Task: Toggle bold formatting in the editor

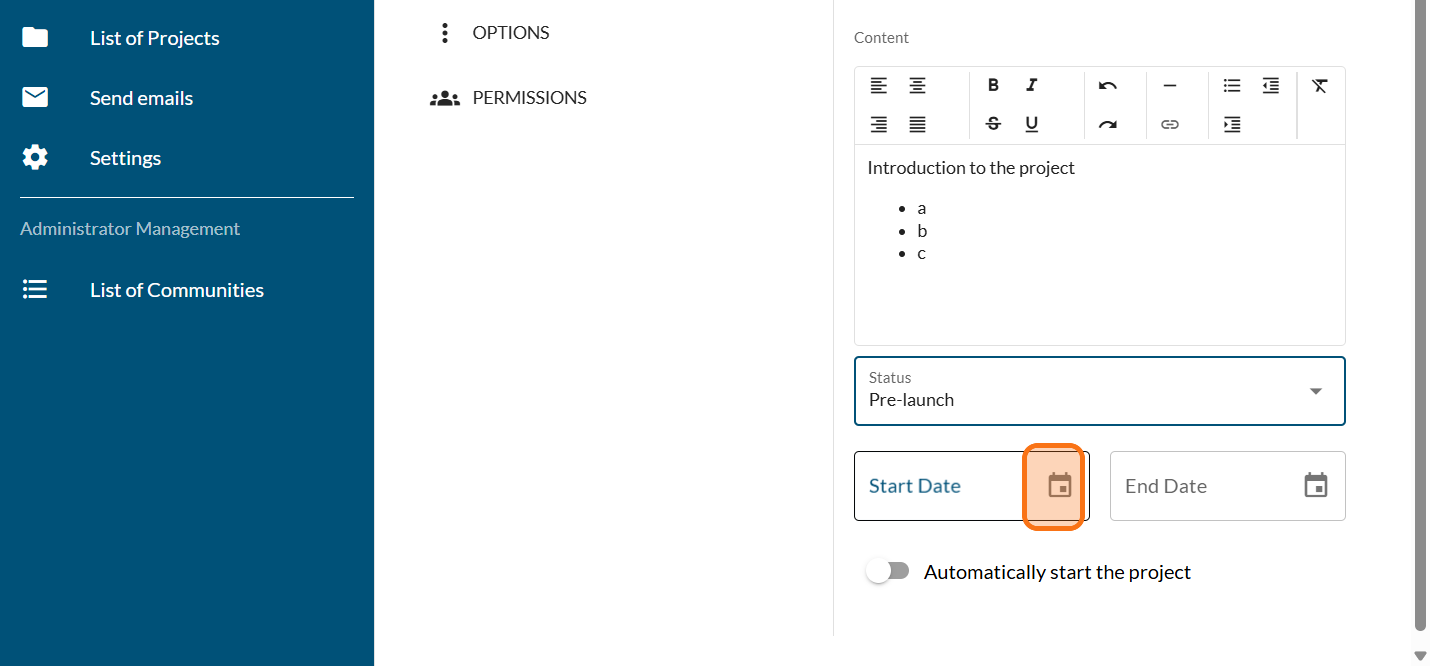Action: 993,85
